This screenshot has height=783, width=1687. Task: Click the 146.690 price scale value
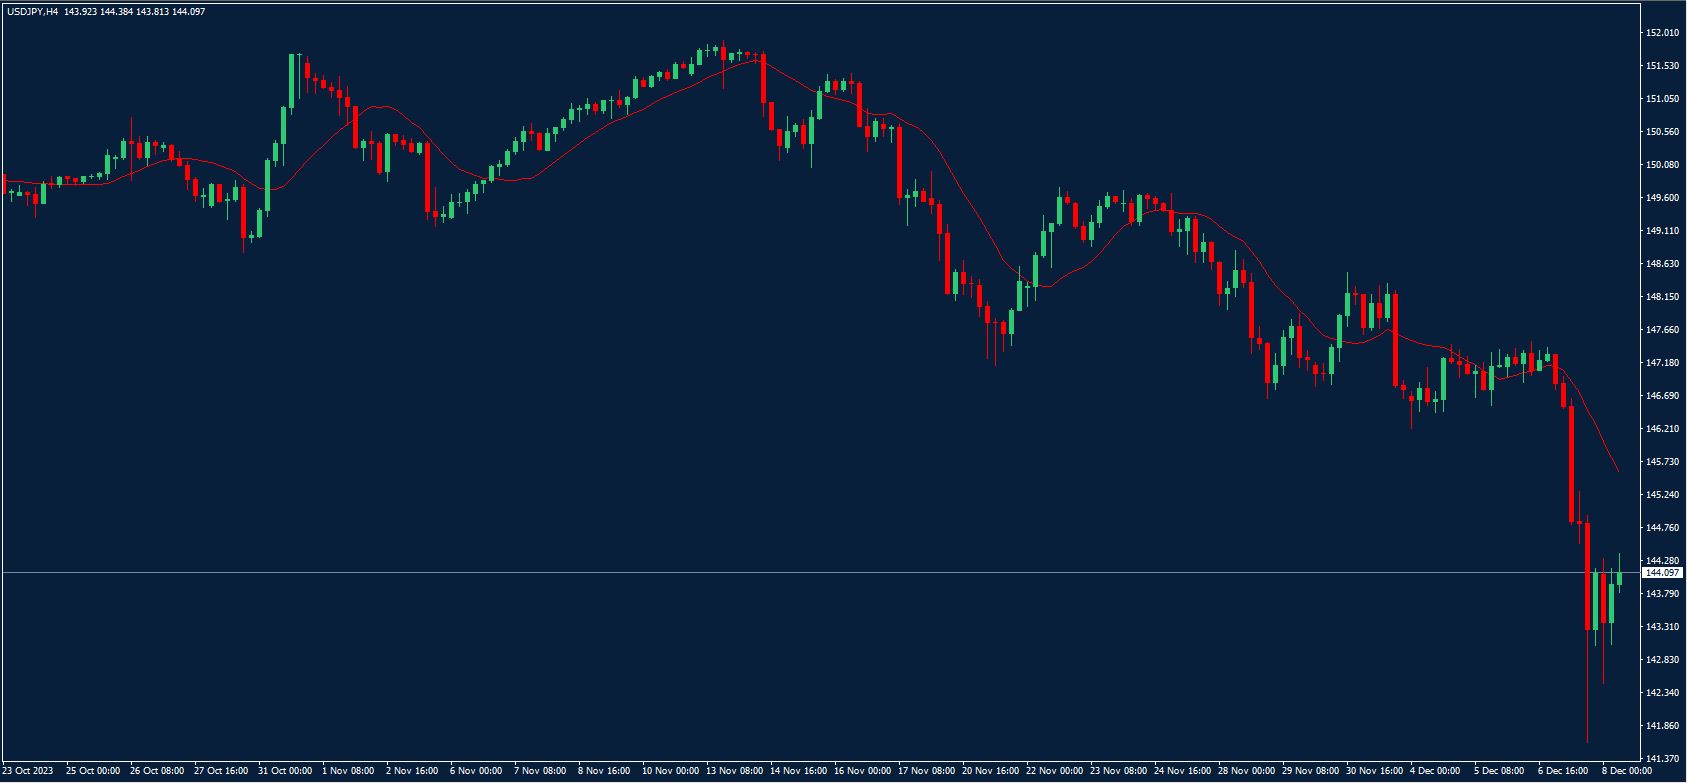pos(1663,396)
